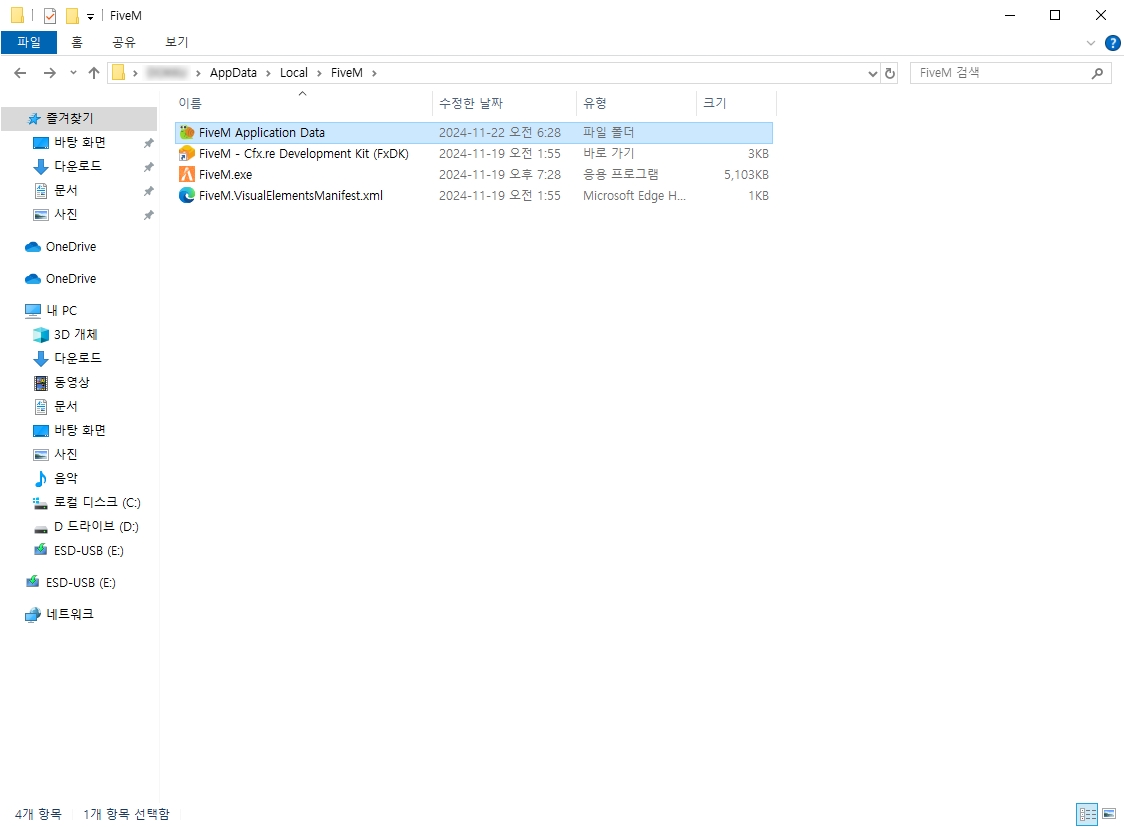Go up one folder level arrow
Screen dimensions: 1125x827
coord(94,73)
